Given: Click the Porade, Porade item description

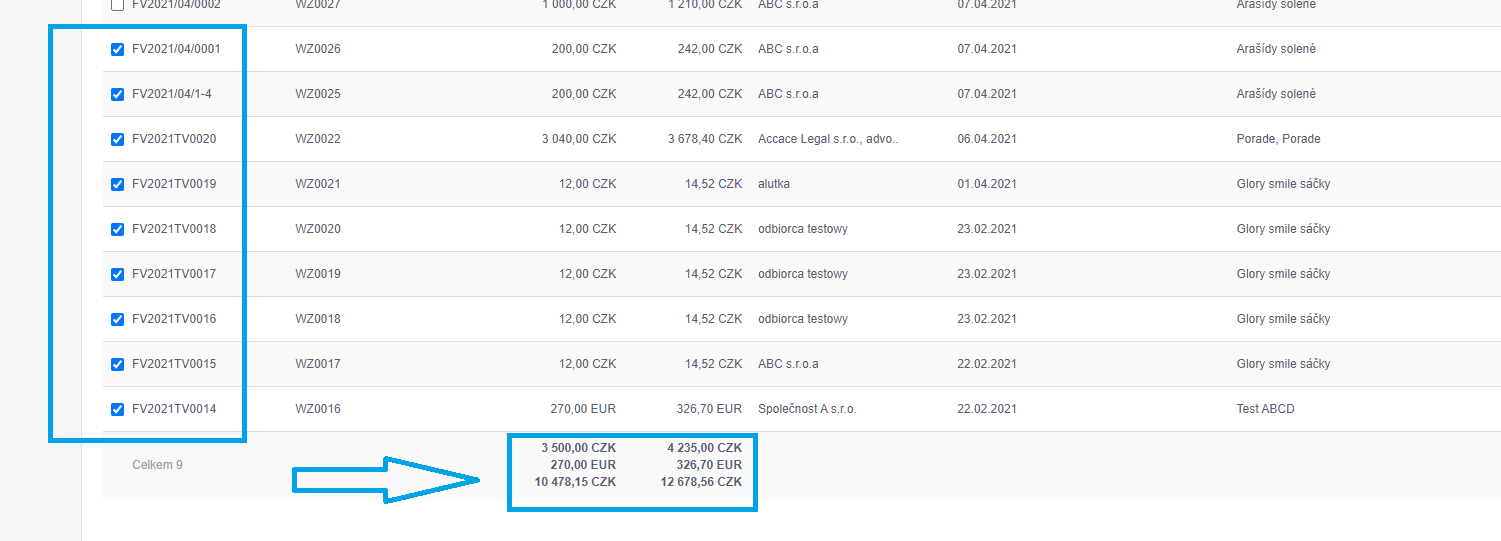Looking at the screenshot, I should (1278, 139).
